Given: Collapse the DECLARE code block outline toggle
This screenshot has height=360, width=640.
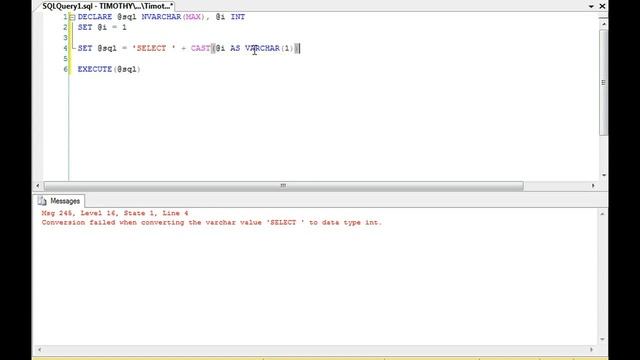Looking at the screenshot, I should [x=72, y=17].
